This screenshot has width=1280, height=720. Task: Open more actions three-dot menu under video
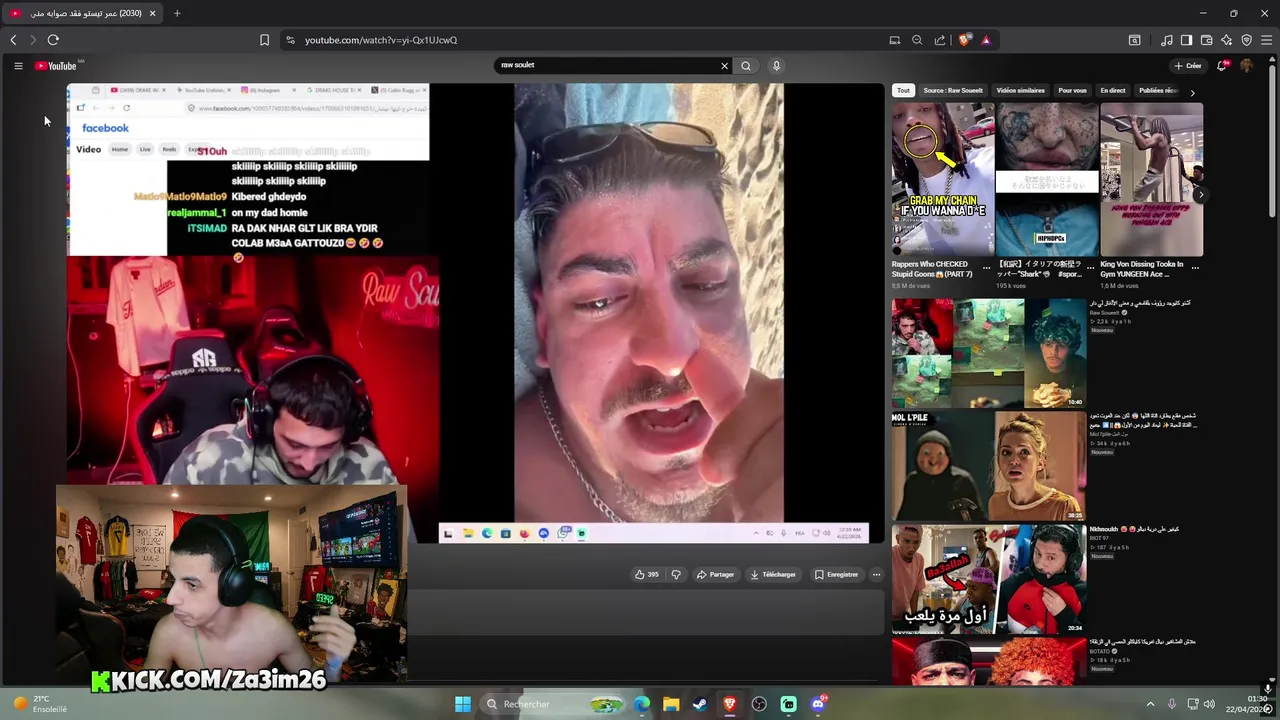[x=876, y=574]
